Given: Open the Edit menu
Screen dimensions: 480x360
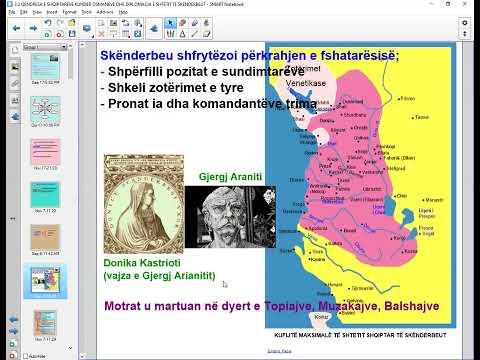Looking at the screenshot, I should click(24, 12).
